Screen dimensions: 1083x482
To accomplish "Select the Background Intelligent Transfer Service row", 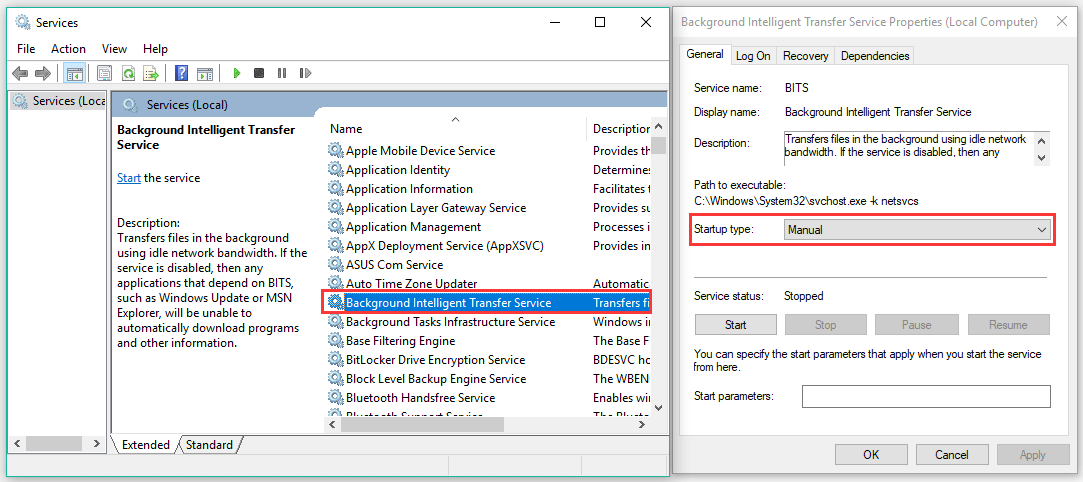I will click(488, 302).
